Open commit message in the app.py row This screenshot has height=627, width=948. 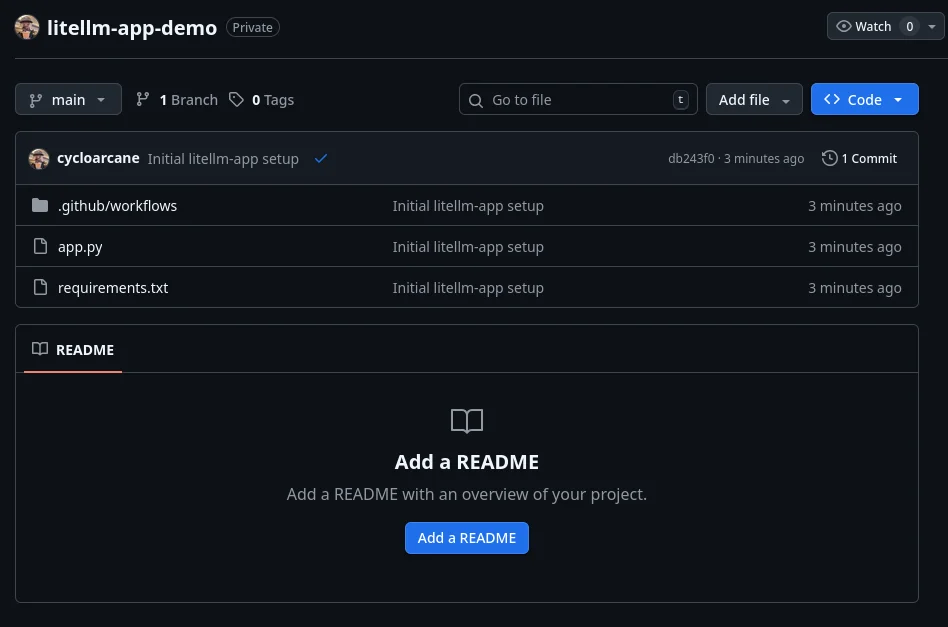tap(468, 247)
